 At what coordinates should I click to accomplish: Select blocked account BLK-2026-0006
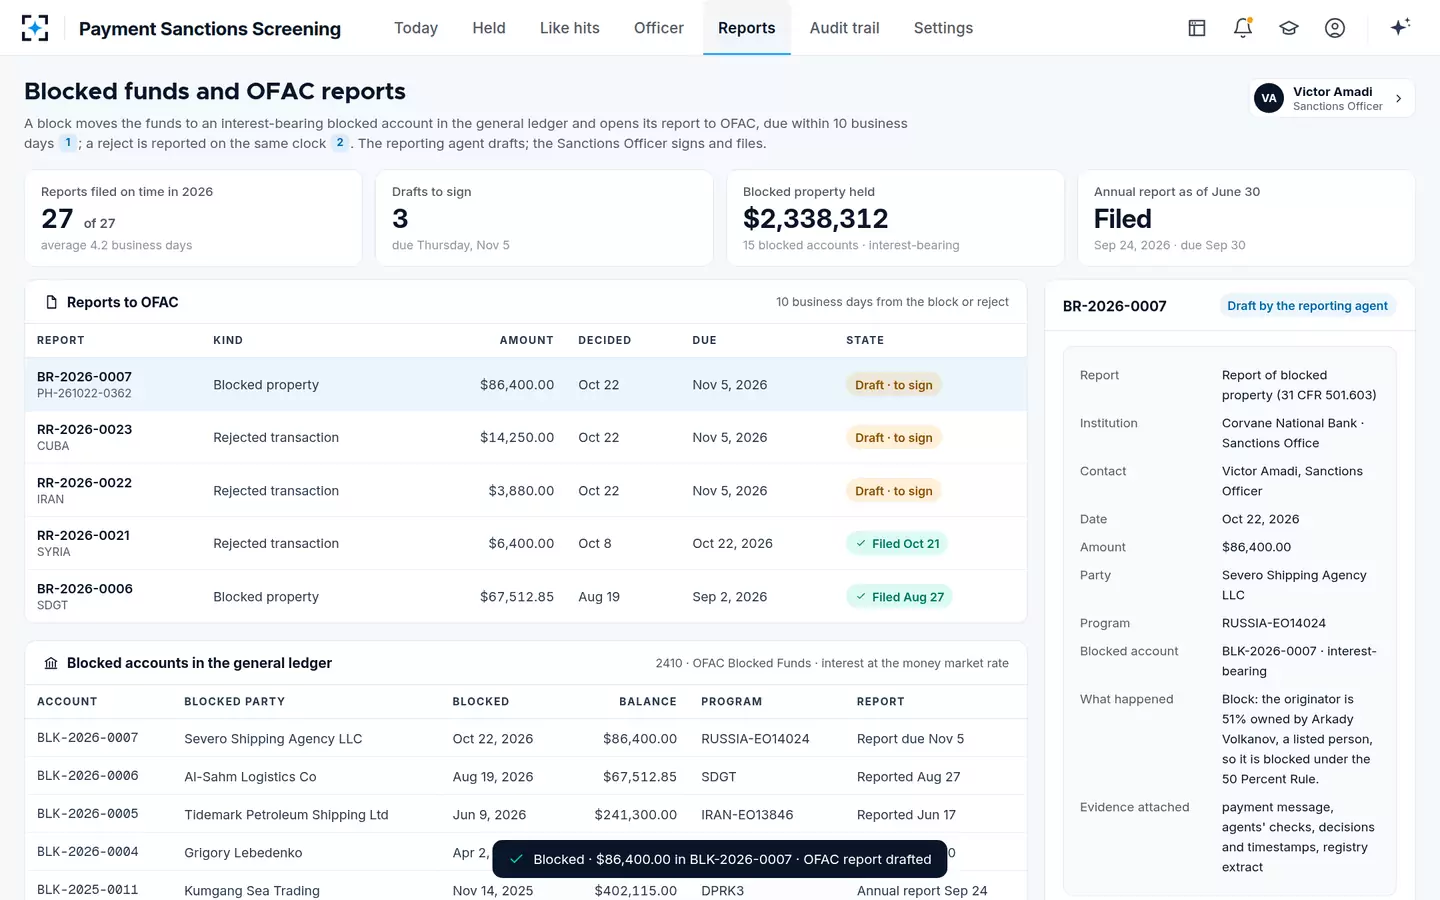(526, 776)
